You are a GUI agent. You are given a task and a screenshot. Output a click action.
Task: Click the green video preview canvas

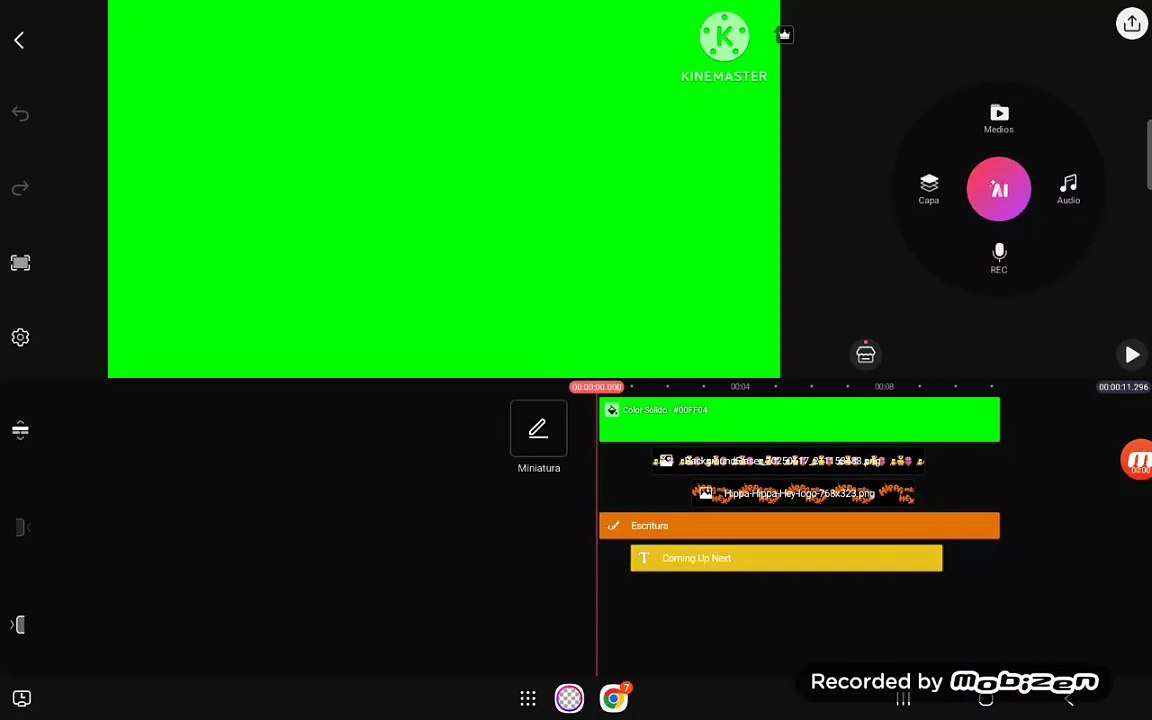pyautogui.click(x=444, y=189)
